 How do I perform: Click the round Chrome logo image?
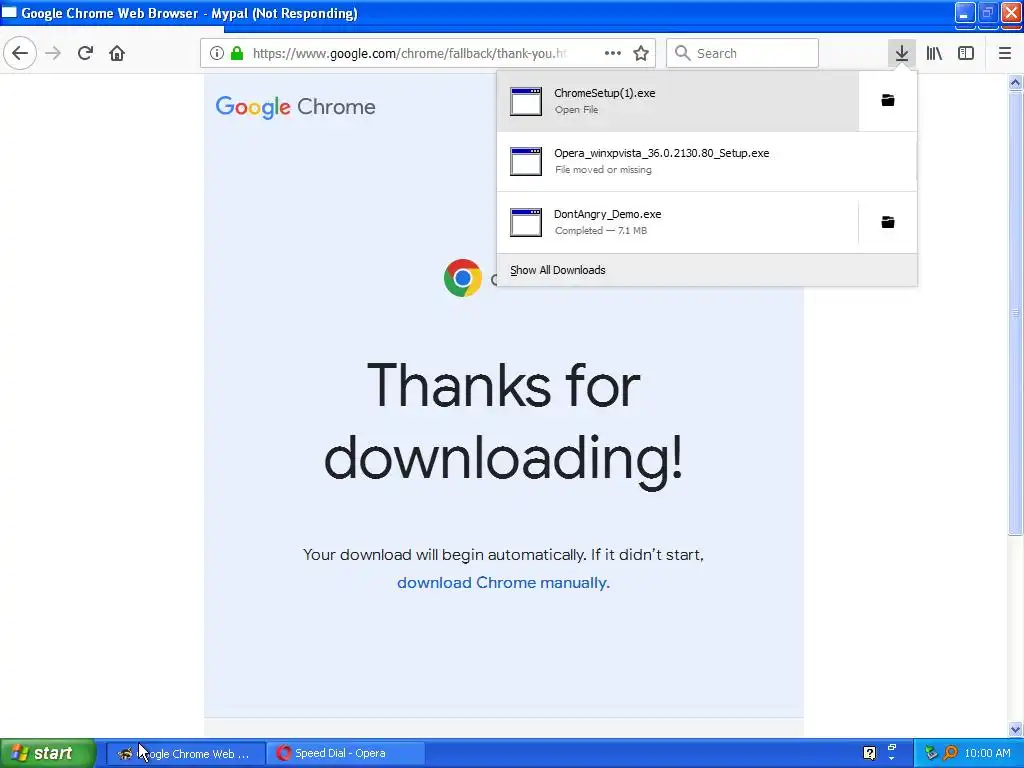[x=463, y=278]
